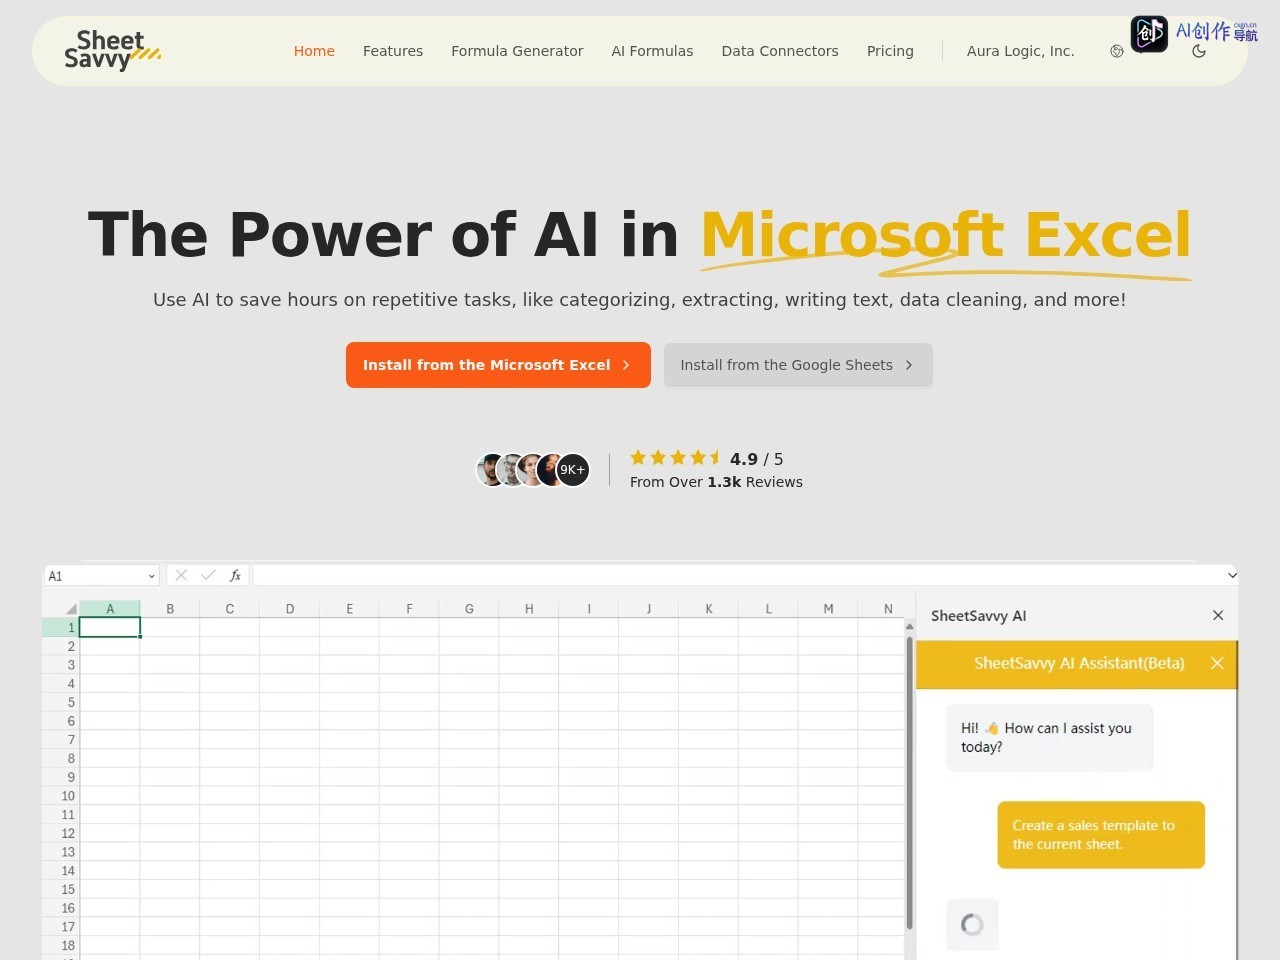
Task: Follow the Aura Logic, Inc. link
Action: (x=1020, y=51)
